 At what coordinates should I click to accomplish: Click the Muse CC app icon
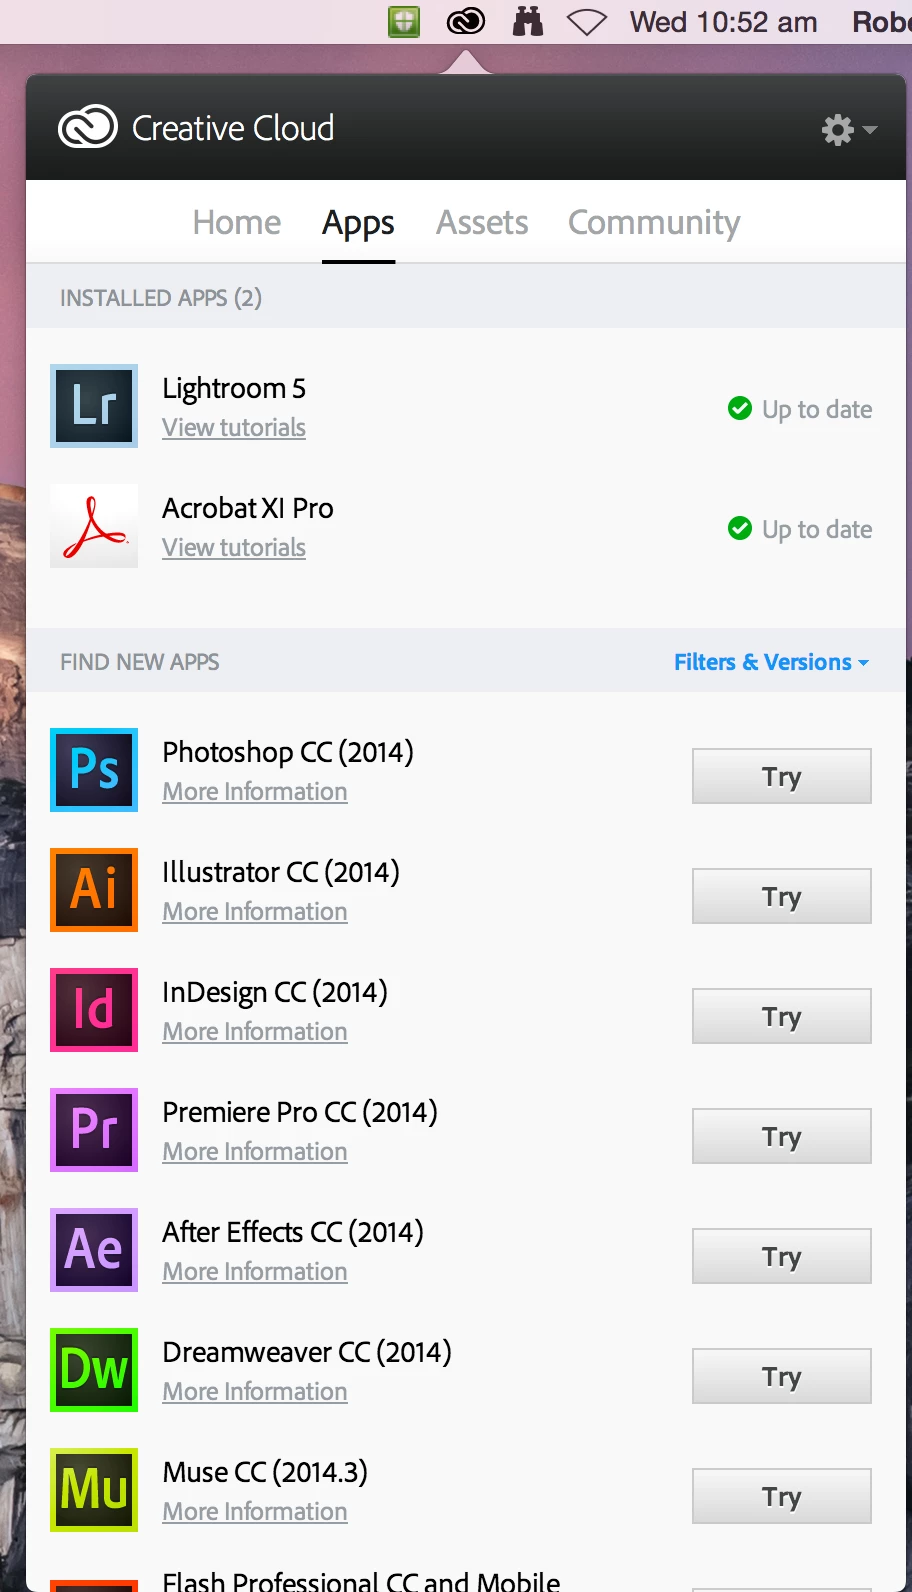[94, 1490]
